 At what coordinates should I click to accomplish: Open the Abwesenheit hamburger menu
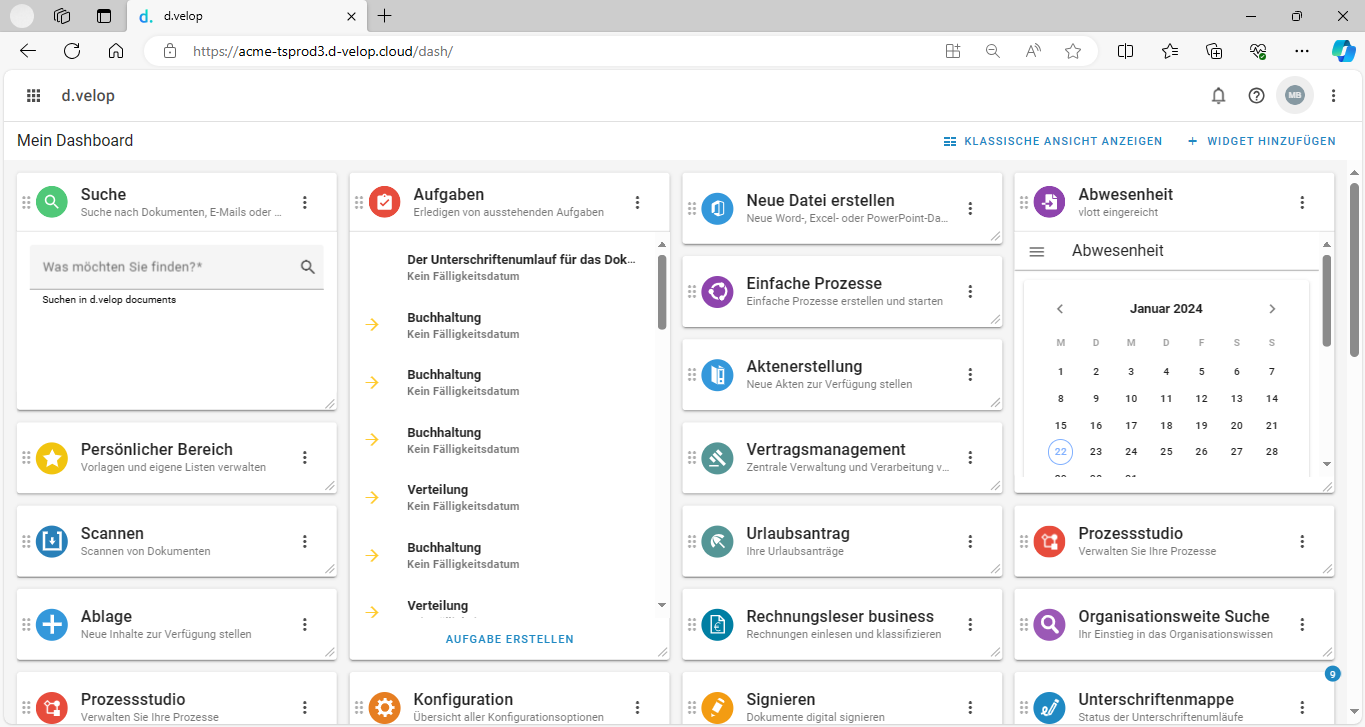pos(1037,252)
